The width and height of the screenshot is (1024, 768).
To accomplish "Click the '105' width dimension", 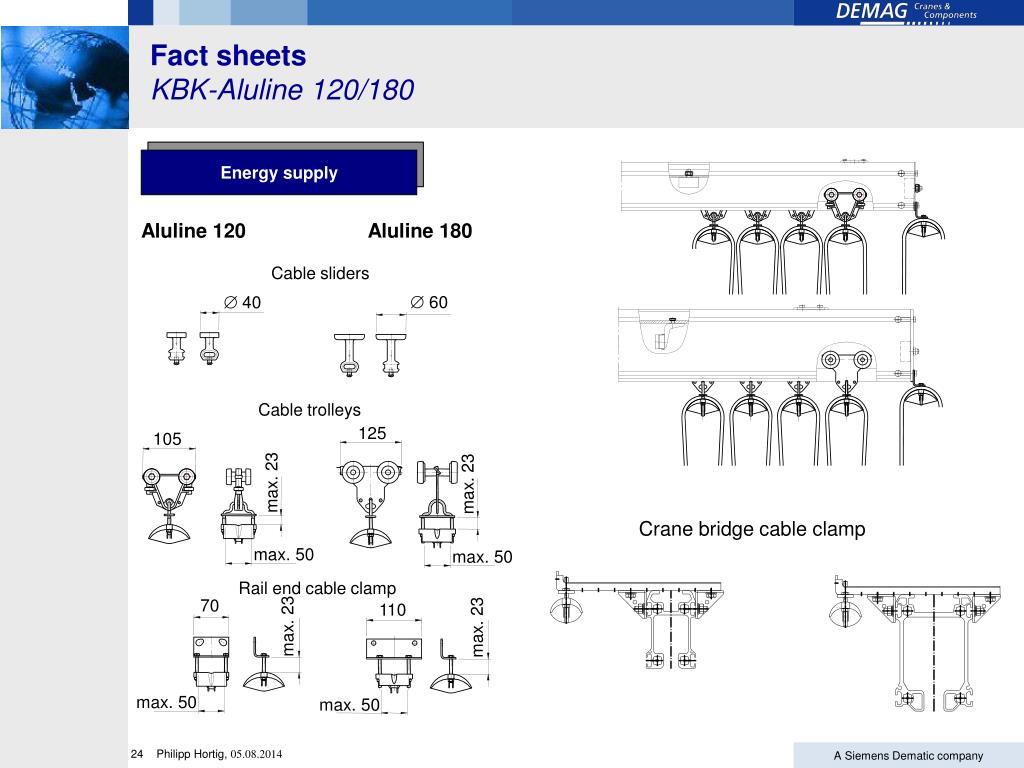I will click(167, 439).
